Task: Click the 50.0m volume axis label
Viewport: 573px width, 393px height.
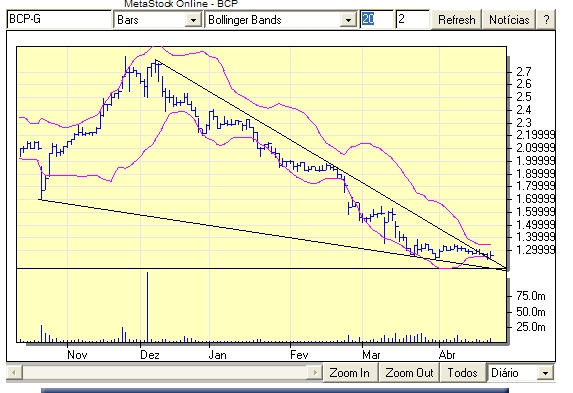Action: click(x=531, y=312)
